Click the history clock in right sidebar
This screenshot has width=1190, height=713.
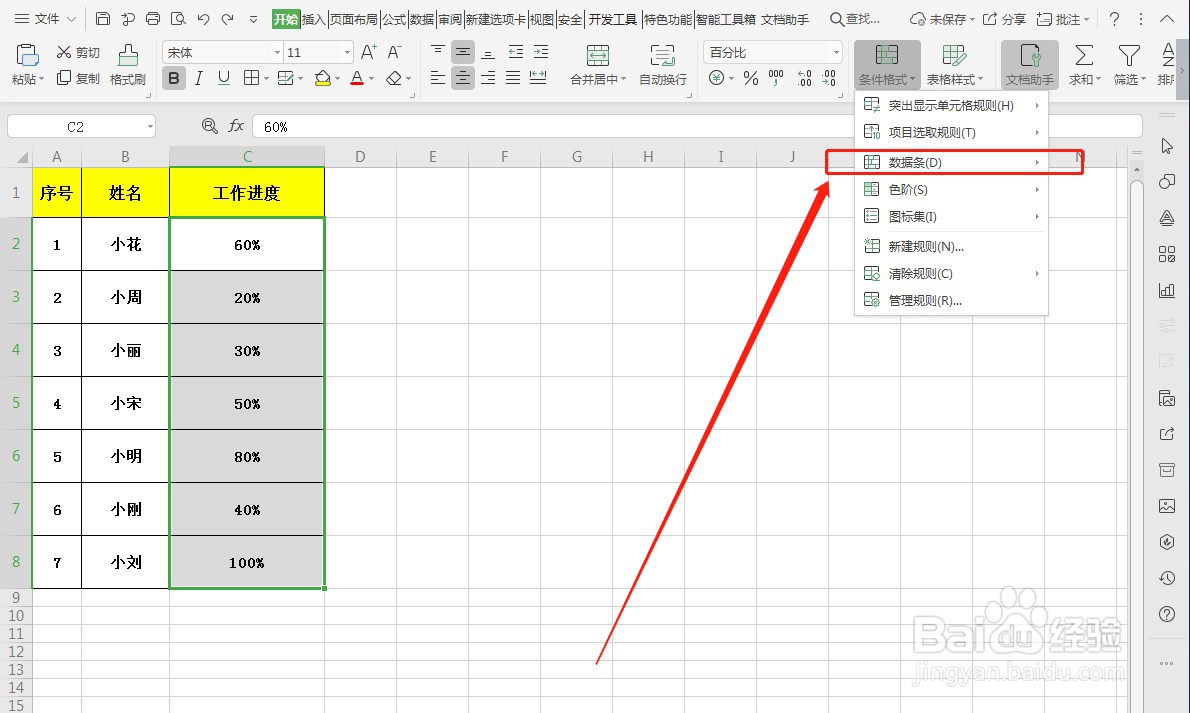(1167, 578)
